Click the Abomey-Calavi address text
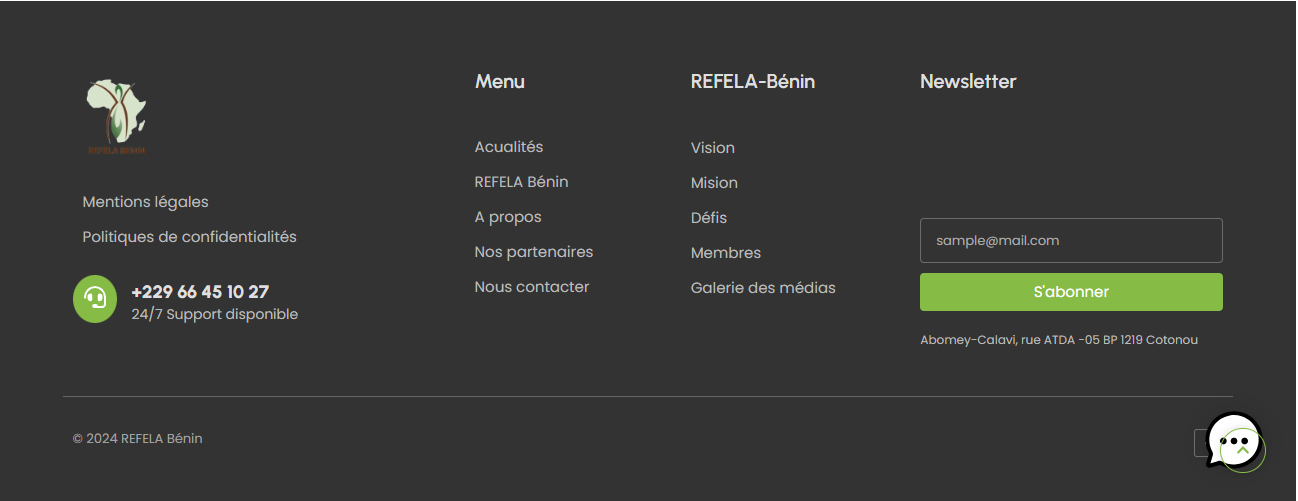The width and height of the screenshot is (1298, 501). (1058, 340)
